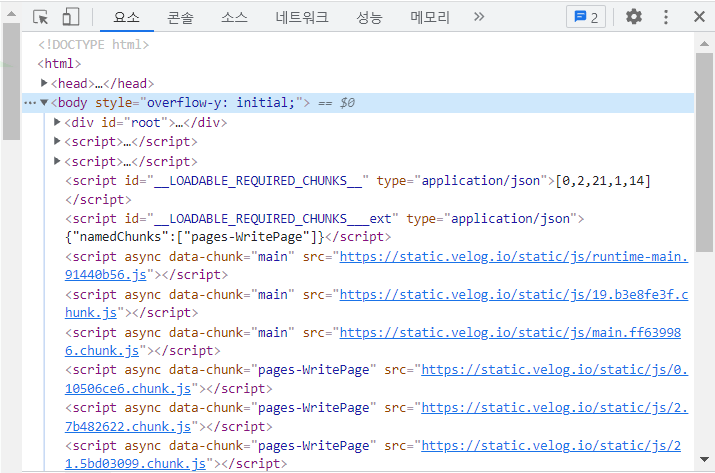
Task: Open DevTools settings gear
Action: (634, 17)
